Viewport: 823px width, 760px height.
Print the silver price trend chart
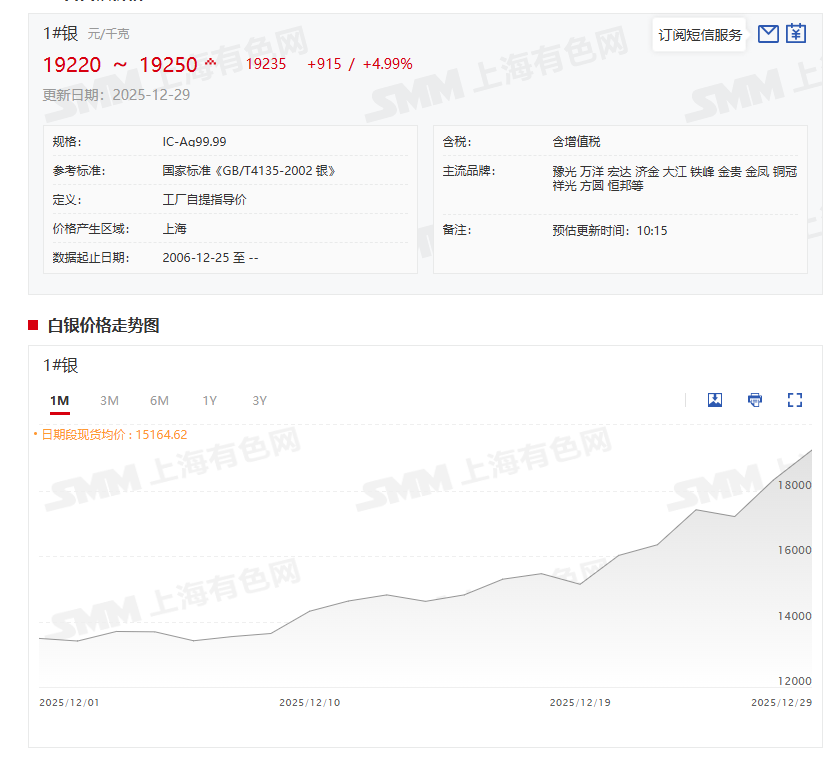coord(755,400)
